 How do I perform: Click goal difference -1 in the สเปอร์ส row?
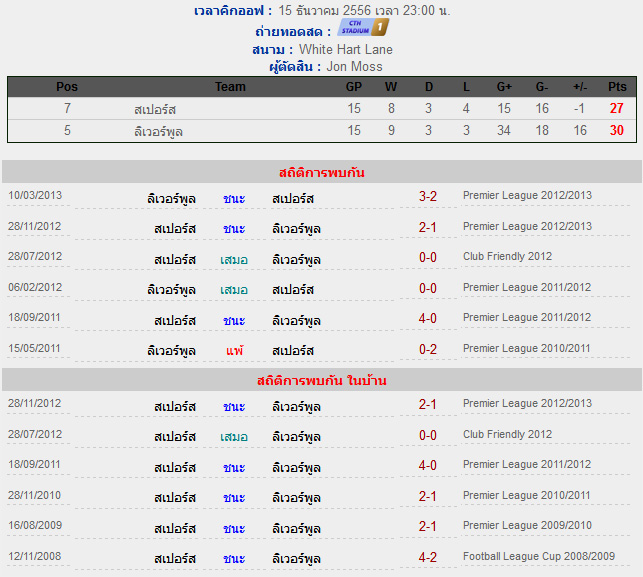point(579,108)
